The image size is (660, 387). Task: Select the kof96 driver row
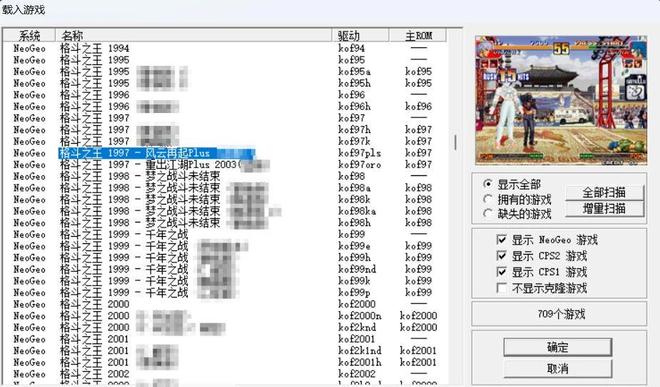click(x=225, y=95)
